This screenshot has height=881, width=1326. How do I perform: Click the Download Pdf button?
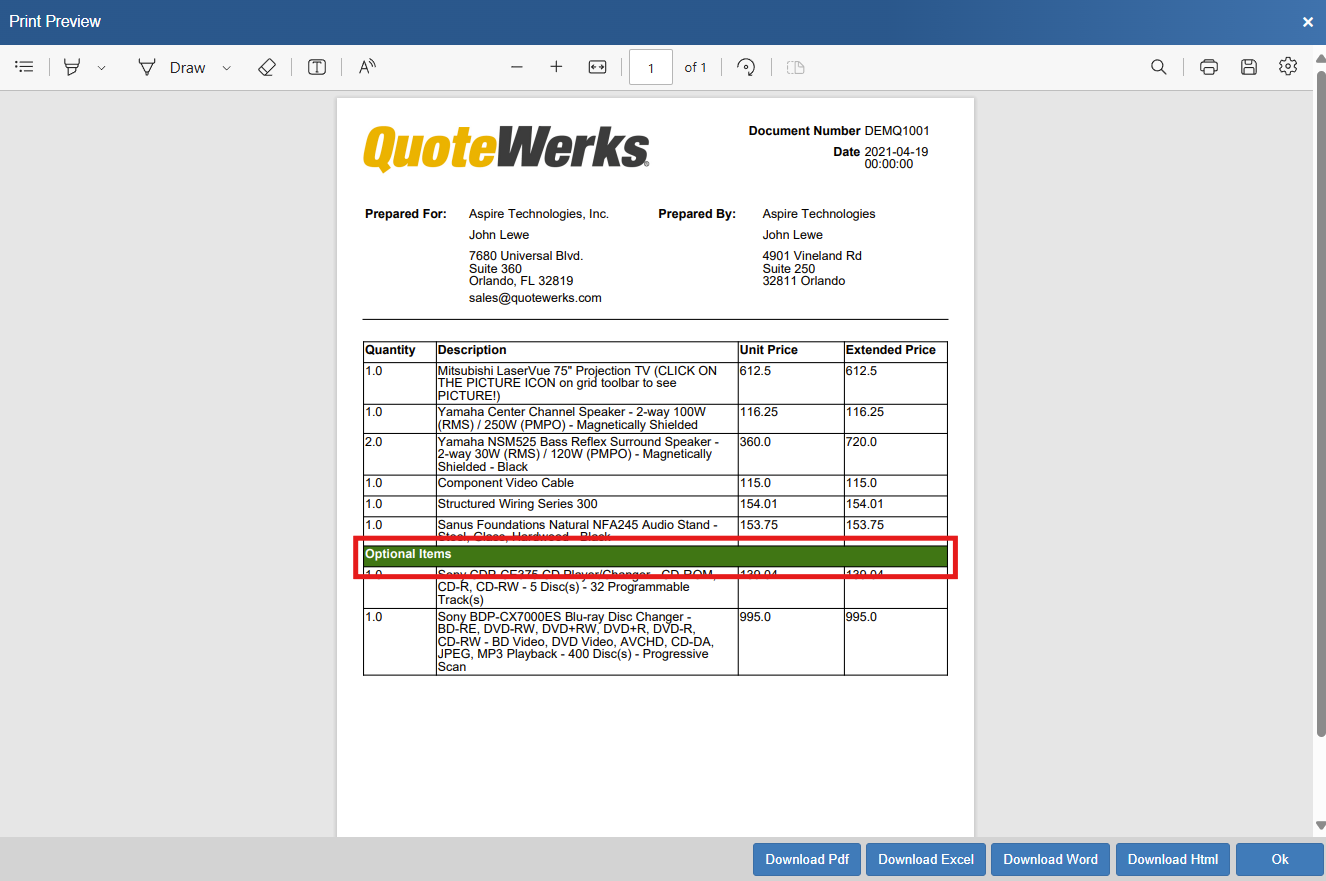pyautogui.click(x=807, y=859)
